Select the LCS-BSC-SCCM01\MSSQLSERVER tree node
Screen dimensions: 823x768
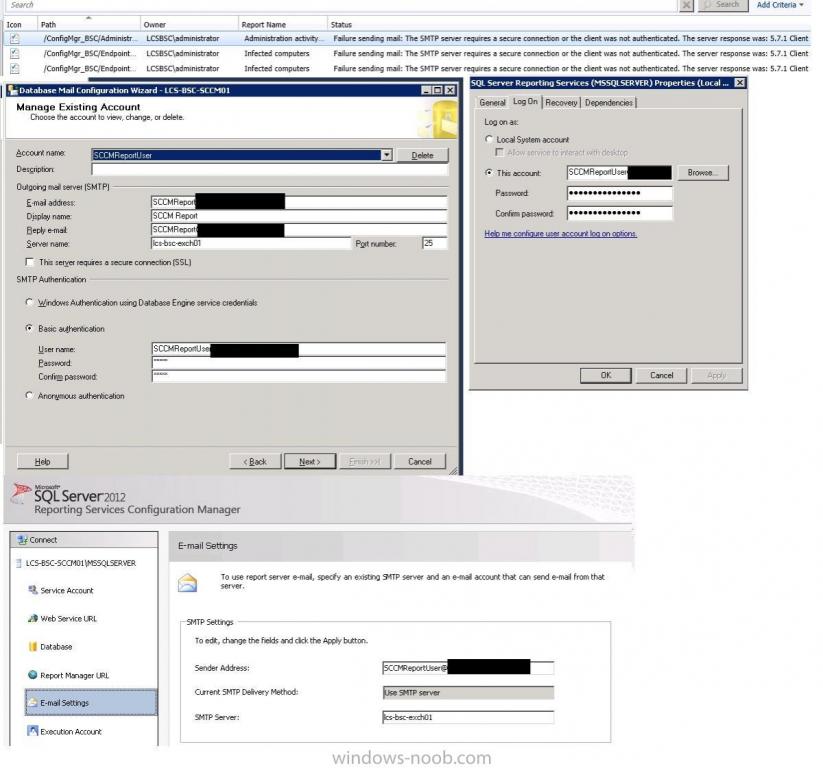(80, 563)
